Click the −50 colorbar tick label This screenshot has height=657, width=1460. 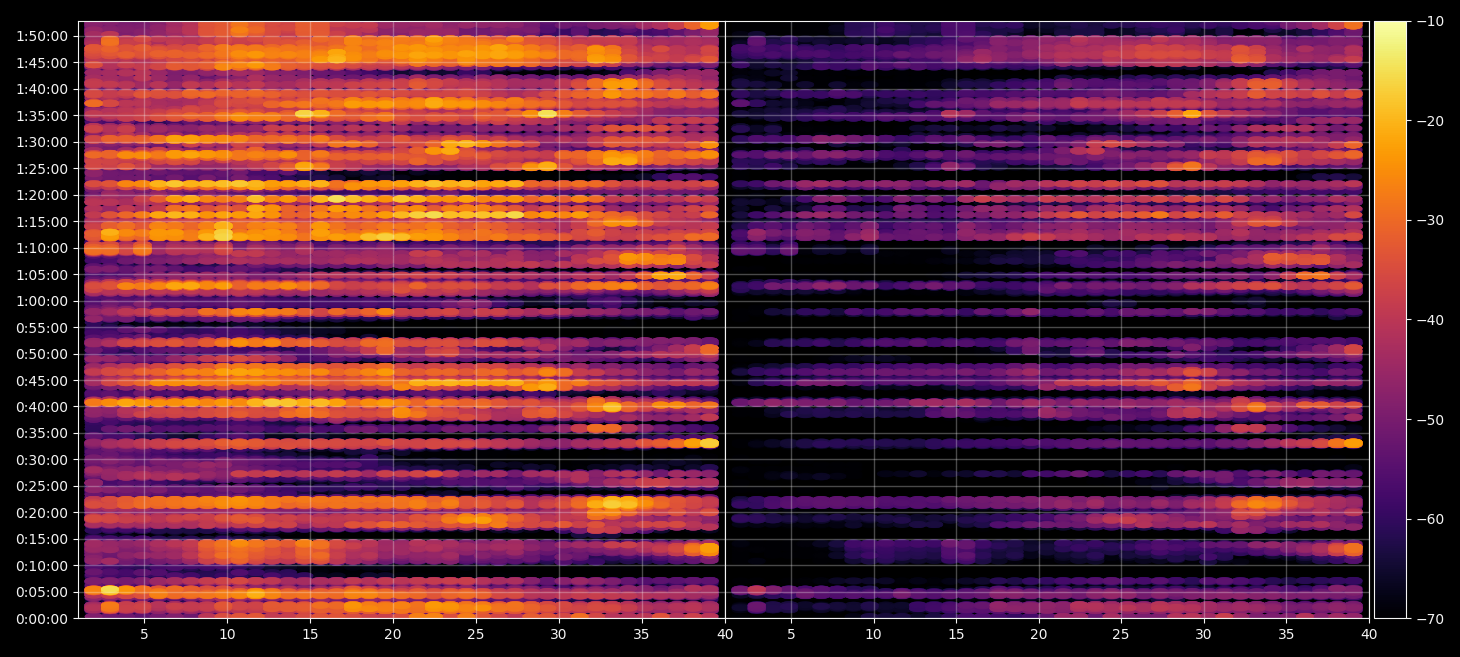click(x=1430, y=419)
